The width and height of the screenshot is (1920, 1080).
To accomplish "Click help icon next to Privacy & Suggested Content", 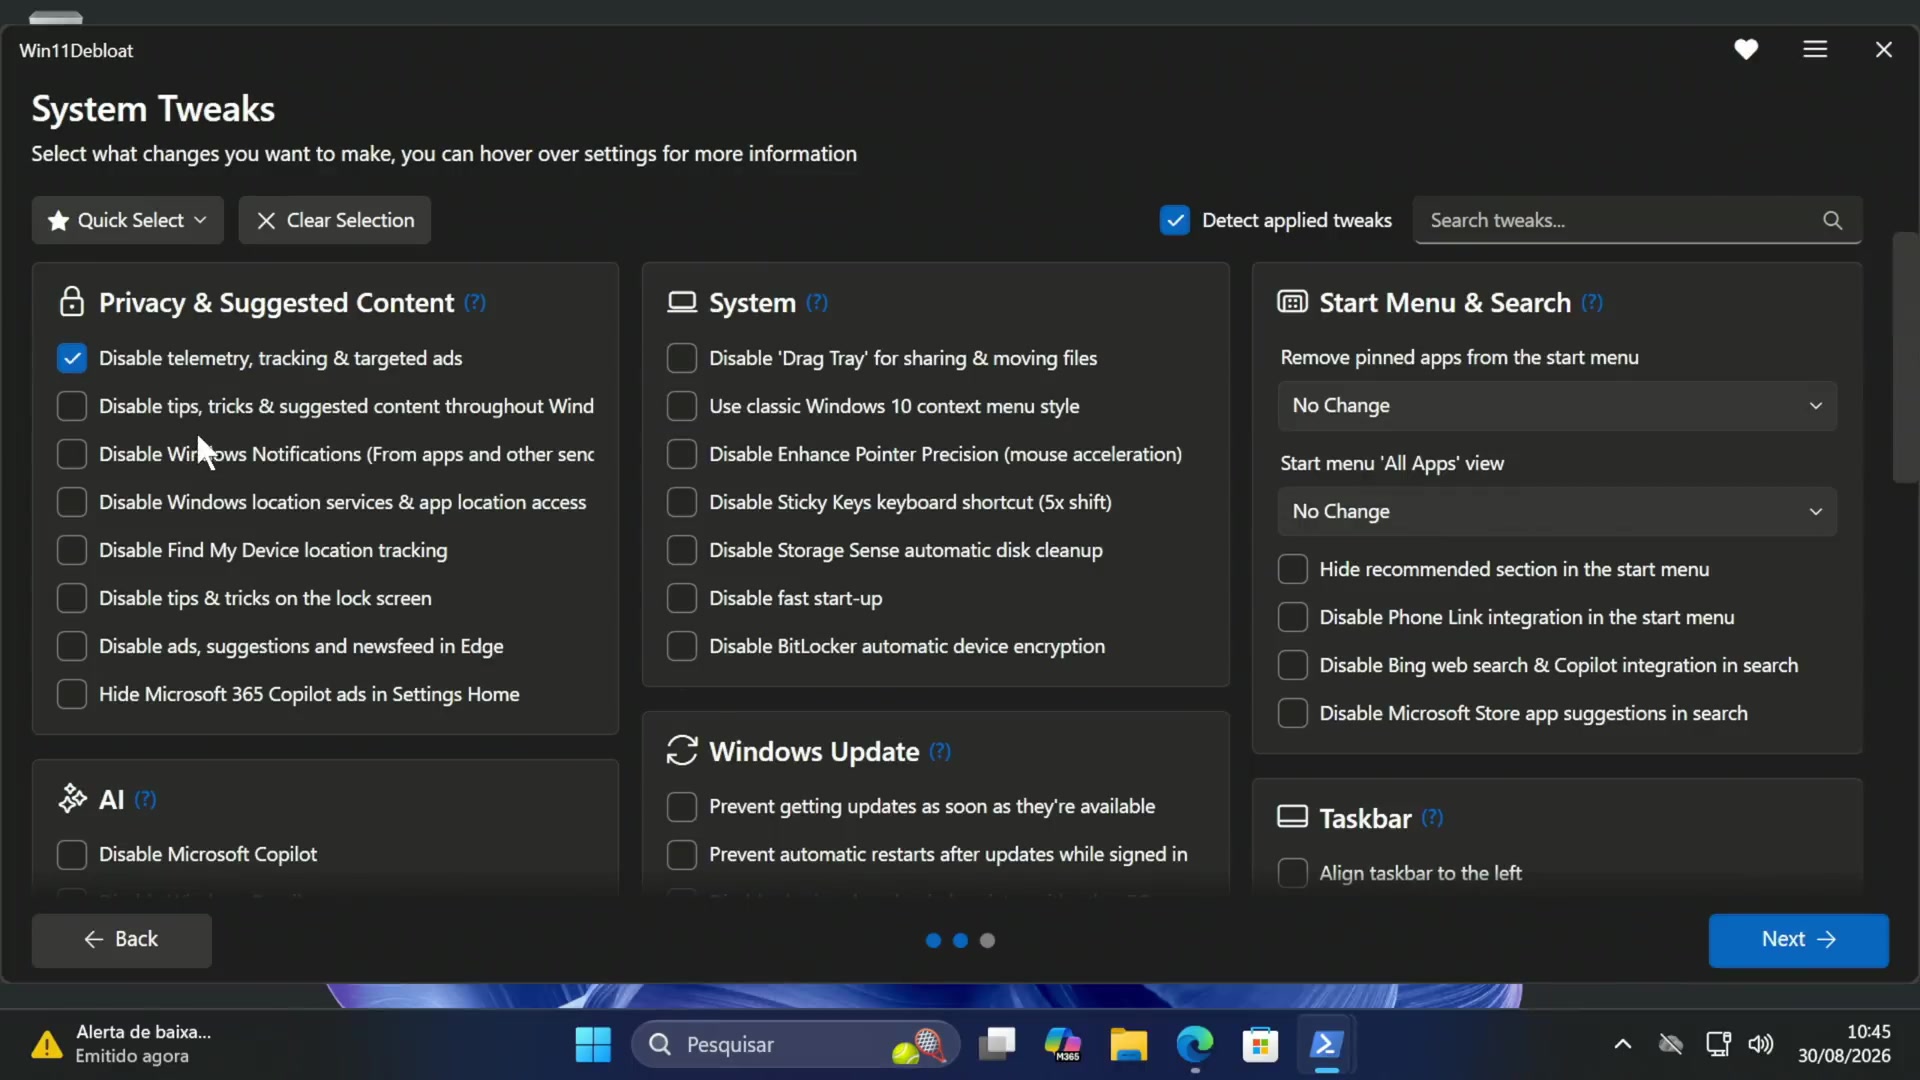I will point(475,302).
